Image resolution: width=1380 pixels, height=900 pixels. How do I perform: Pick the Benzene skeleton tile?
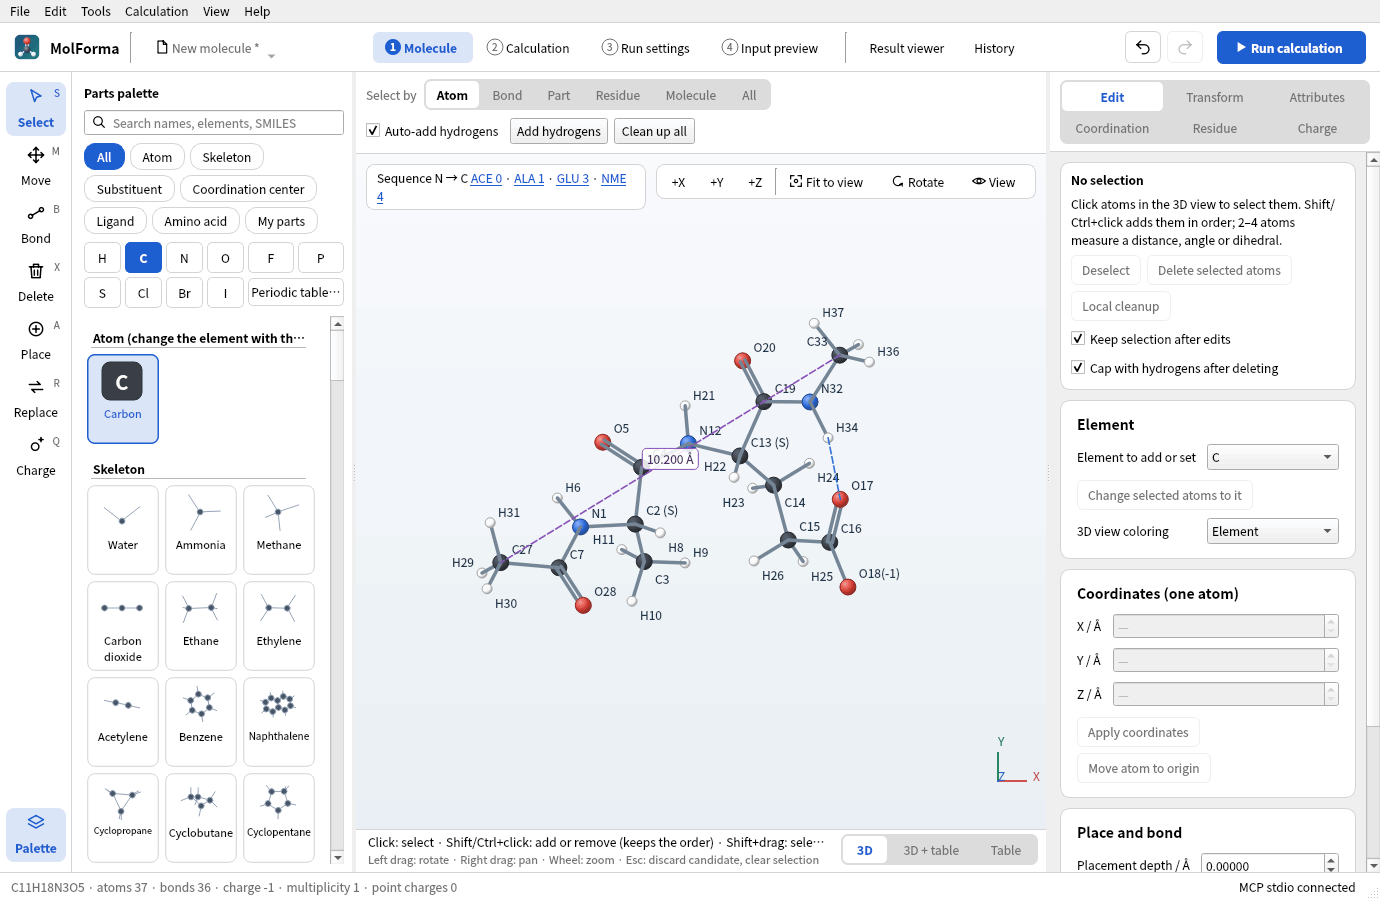click(x=201, y=722)
